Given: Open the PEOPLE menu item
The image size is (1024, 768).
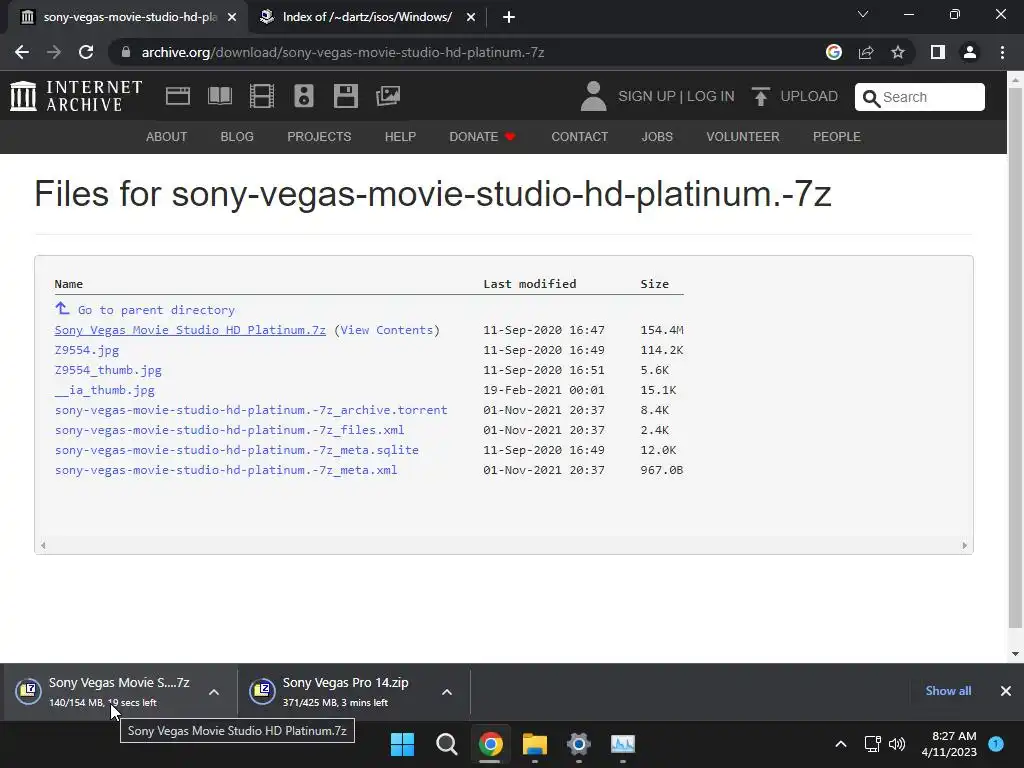Looking at the screenshot, I should click(x=837, y=136).
